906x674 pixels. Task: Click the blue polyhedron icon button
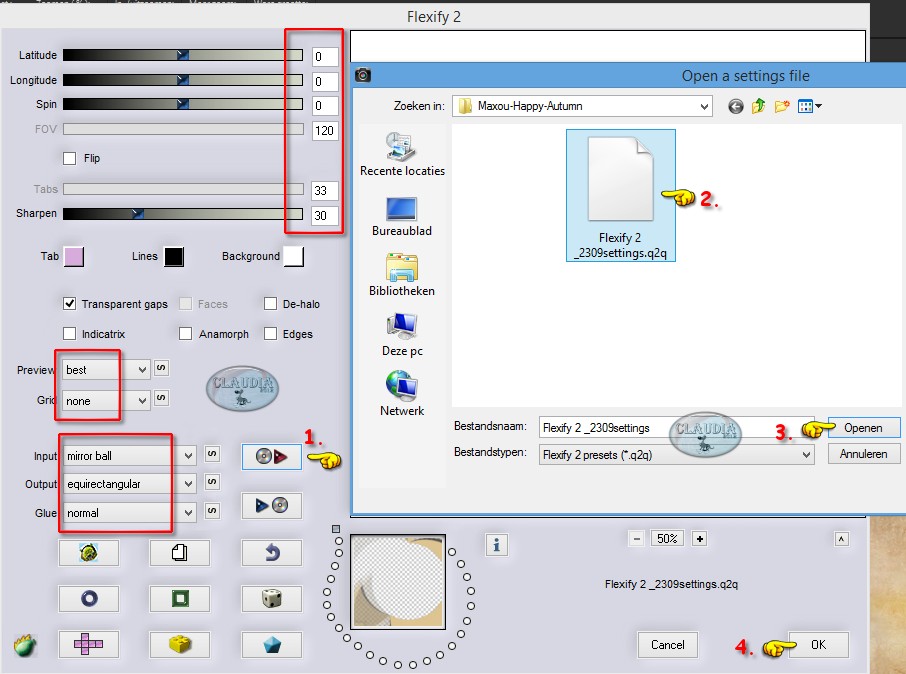pyautogui.click(x=272, y=644)
